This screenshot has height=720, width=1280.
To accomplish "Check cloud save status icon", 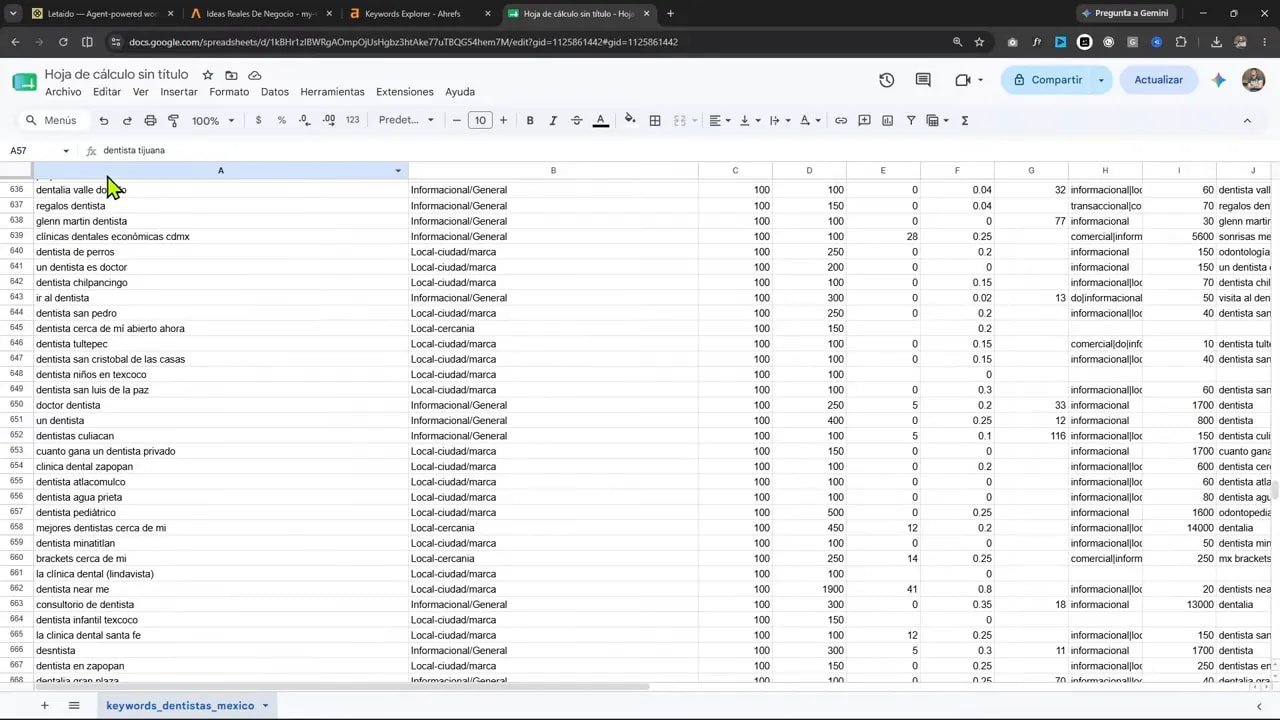I will pyautogui.click(x=255, y=75).
